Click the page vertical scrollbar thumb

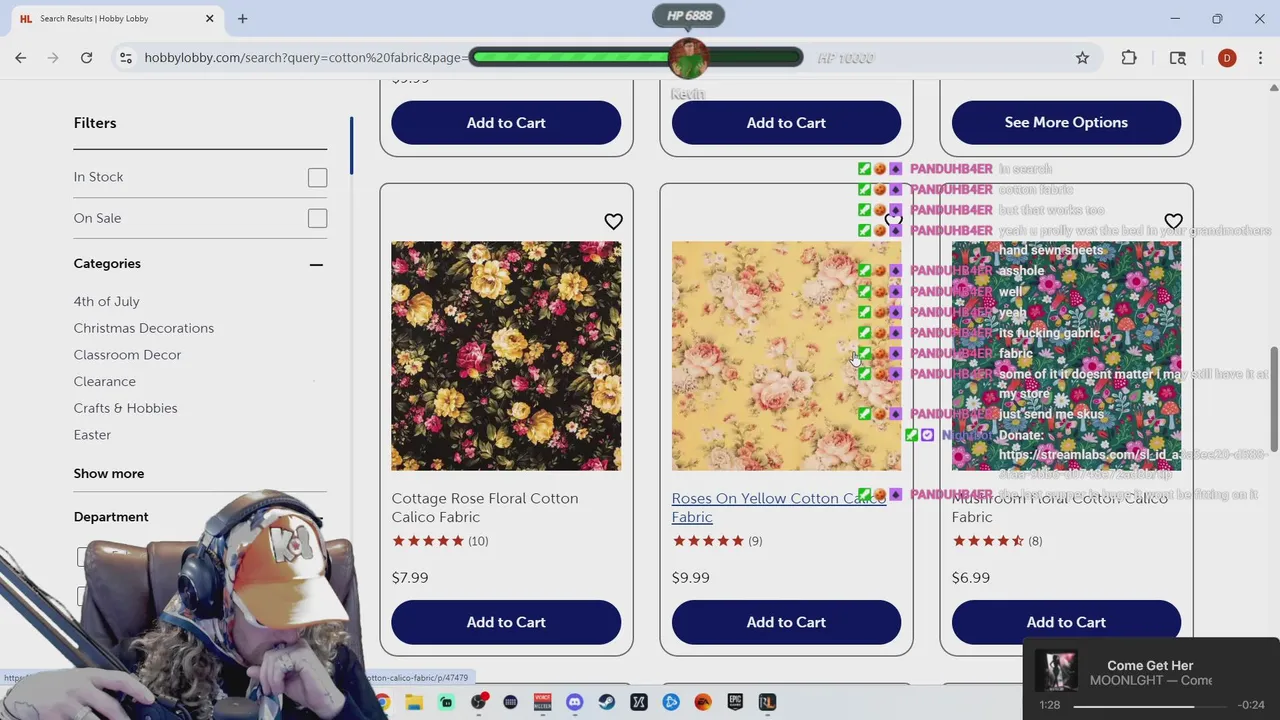[1273, 398]
